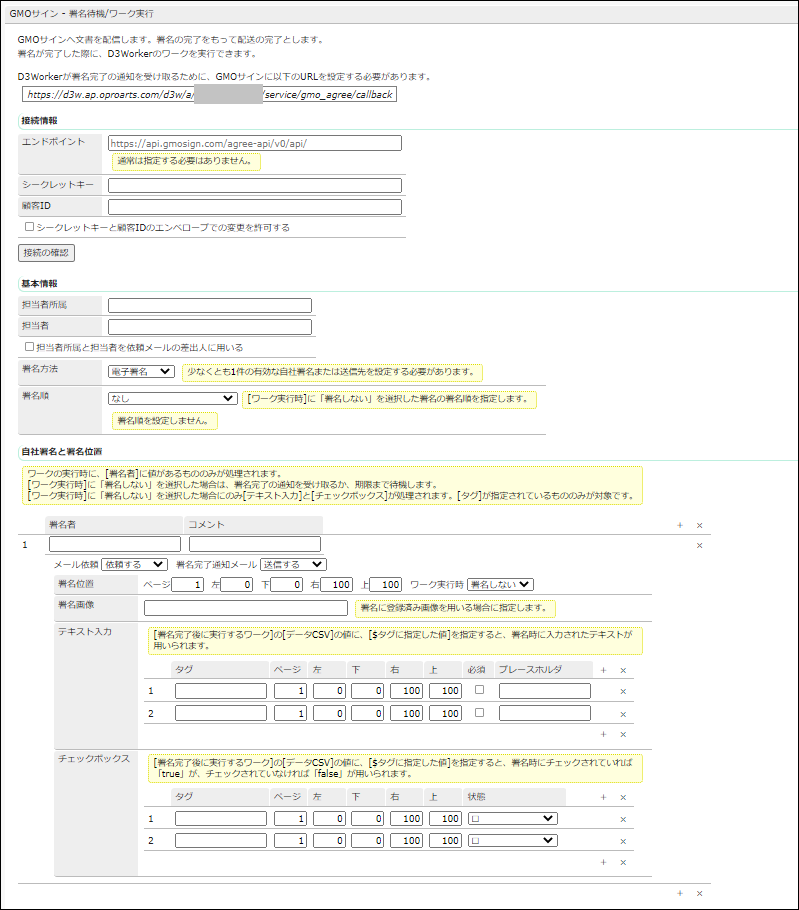Add a row via plus in チェックボックス header
Screen dimensions: 799x910
coord(603,797)
